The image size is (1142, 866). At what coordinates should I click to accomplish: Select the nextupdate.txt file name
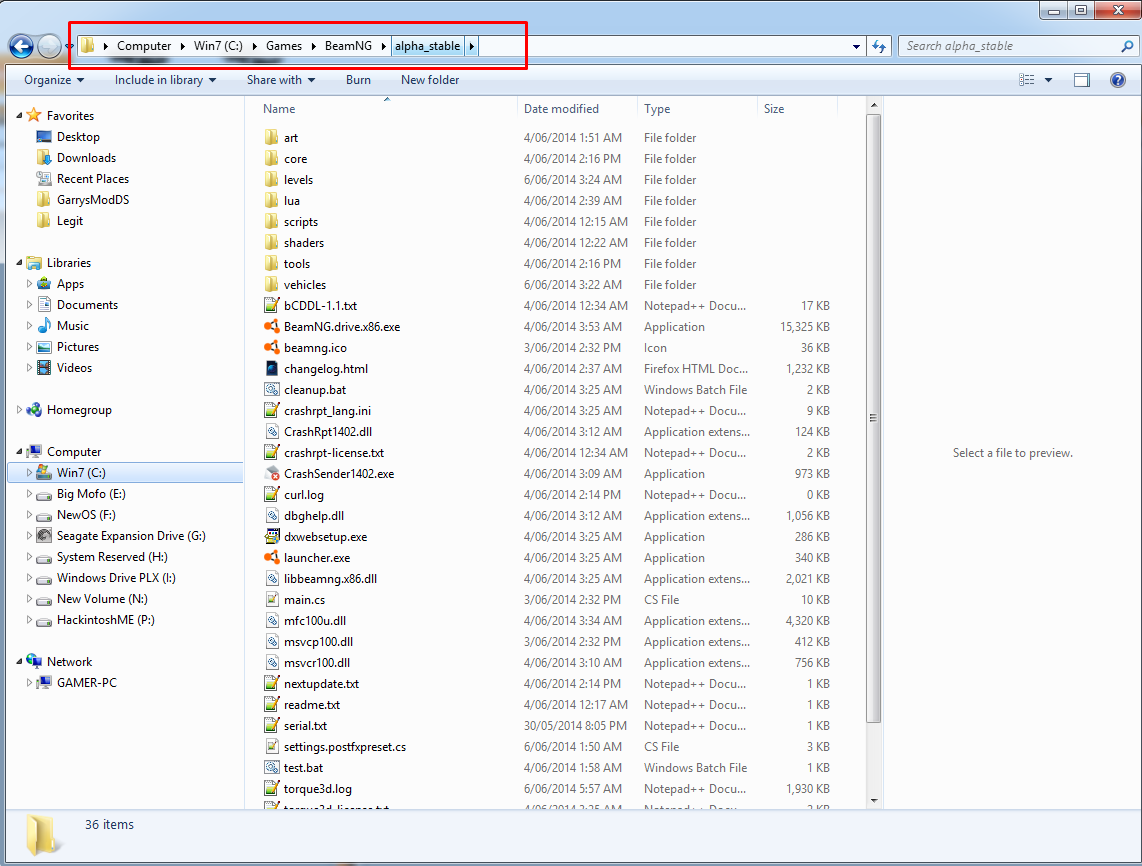click(x=321, y=684)
